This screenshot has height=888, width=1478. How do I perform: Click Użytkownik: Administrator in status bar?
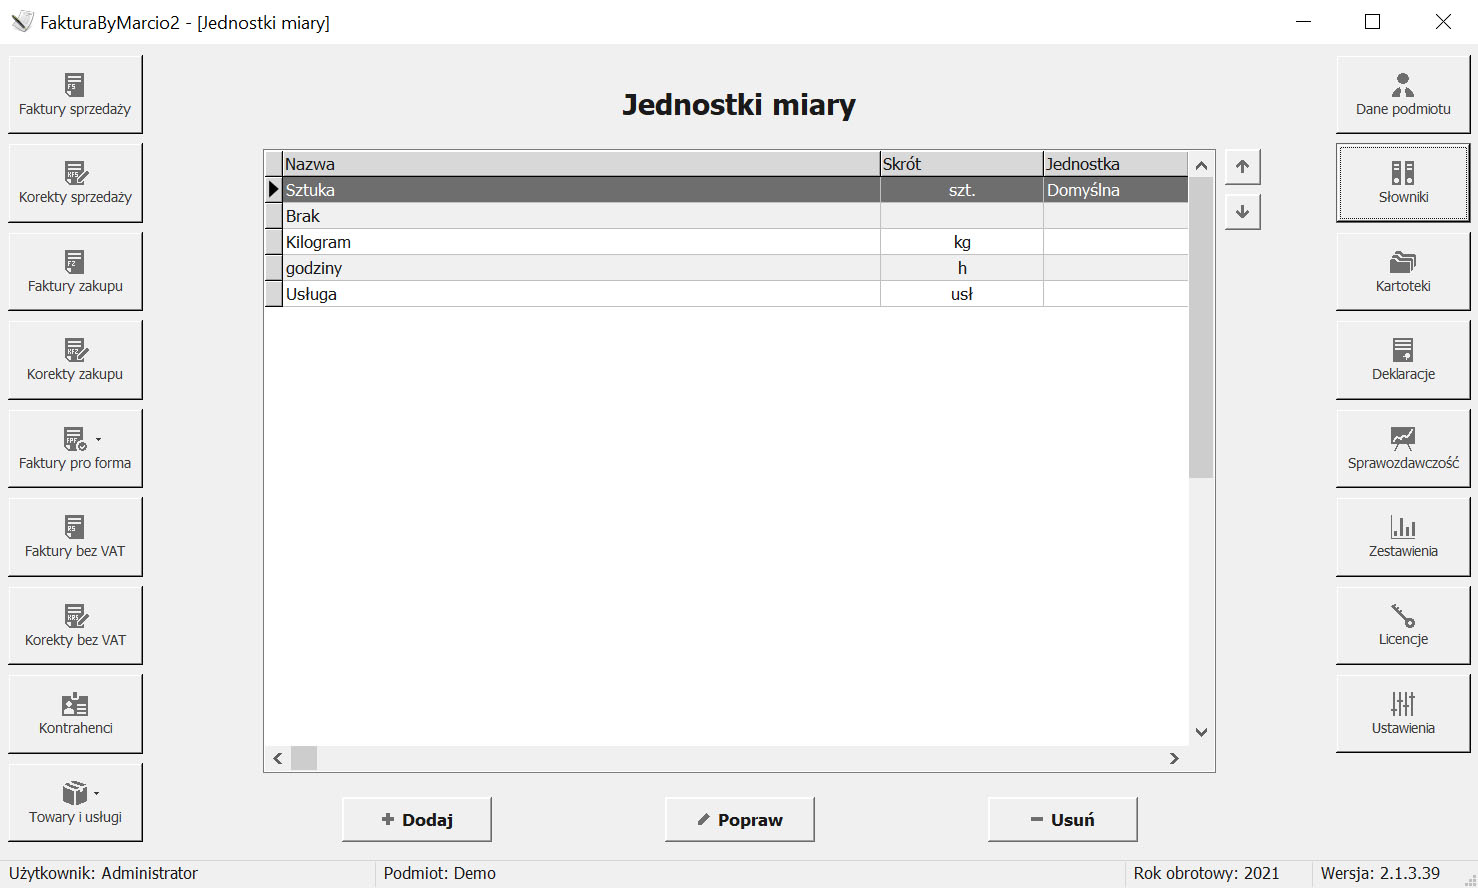[x=104, y=873]
